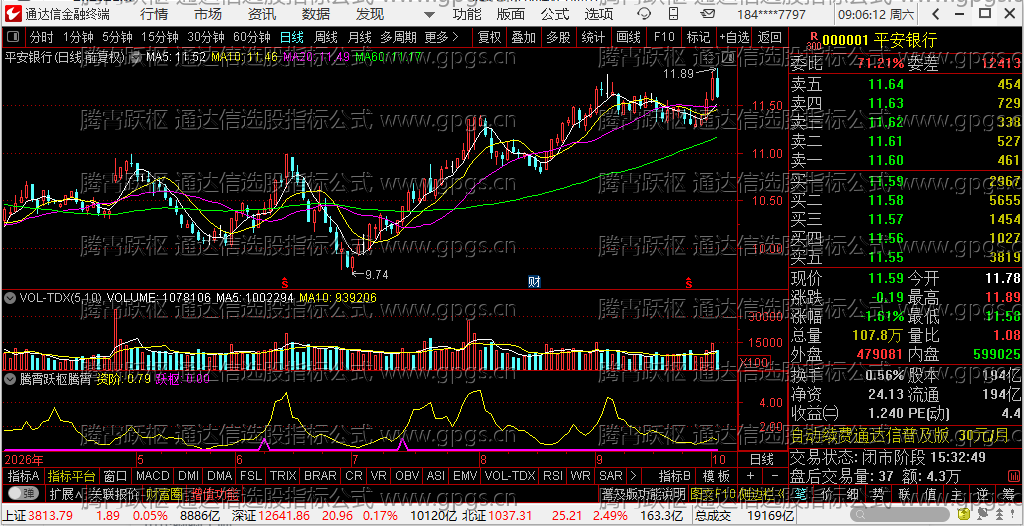
Task: Switch to 周线 weekly period
Action: [325, 37]
